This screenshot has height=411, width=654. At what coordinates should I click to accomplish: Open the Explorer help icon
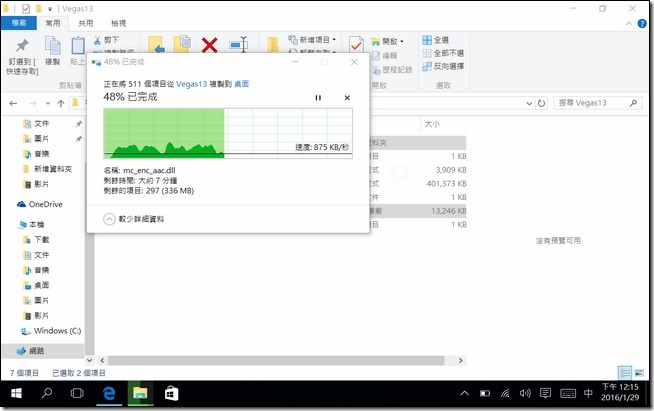[x=642, y=24]
